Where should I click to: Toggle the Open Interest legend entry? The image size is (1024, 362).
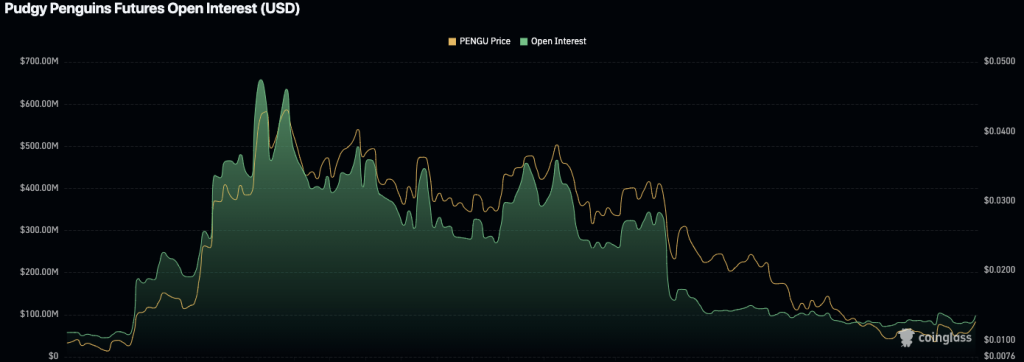tap(553, 41)
